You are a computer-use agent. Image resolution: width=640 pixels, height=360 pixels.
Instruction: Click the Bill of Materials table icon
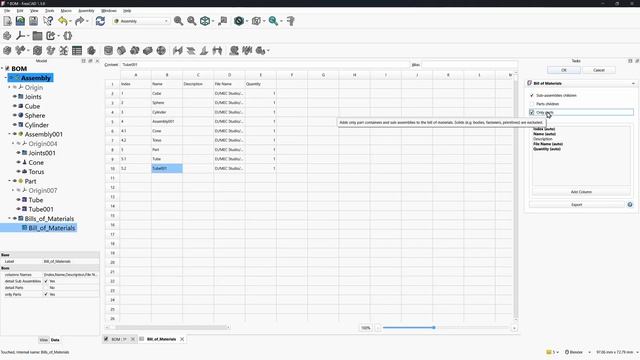pyautogui.click(x=77, y=51)
